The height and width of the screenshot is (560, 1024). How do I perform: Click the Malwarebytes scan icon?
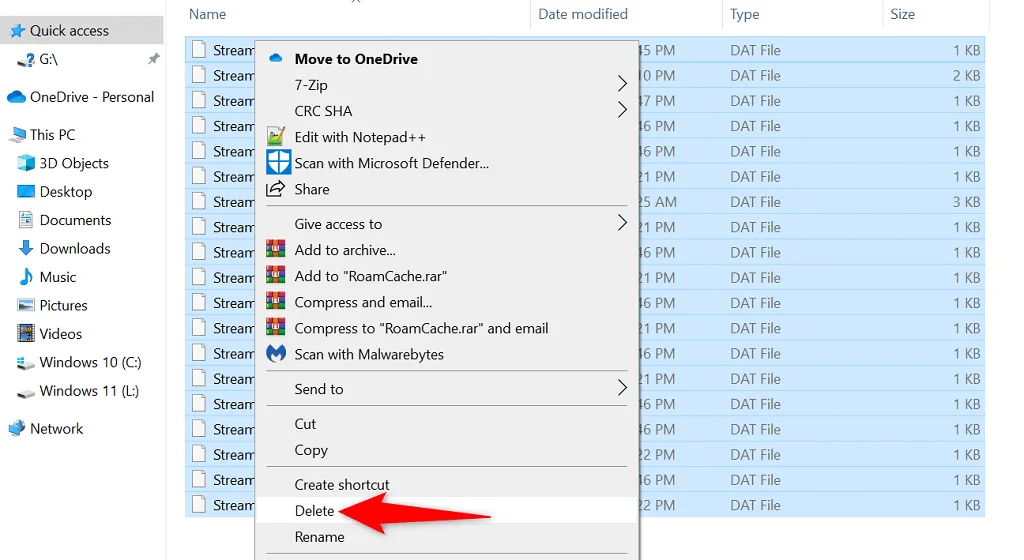coord(276,354)
